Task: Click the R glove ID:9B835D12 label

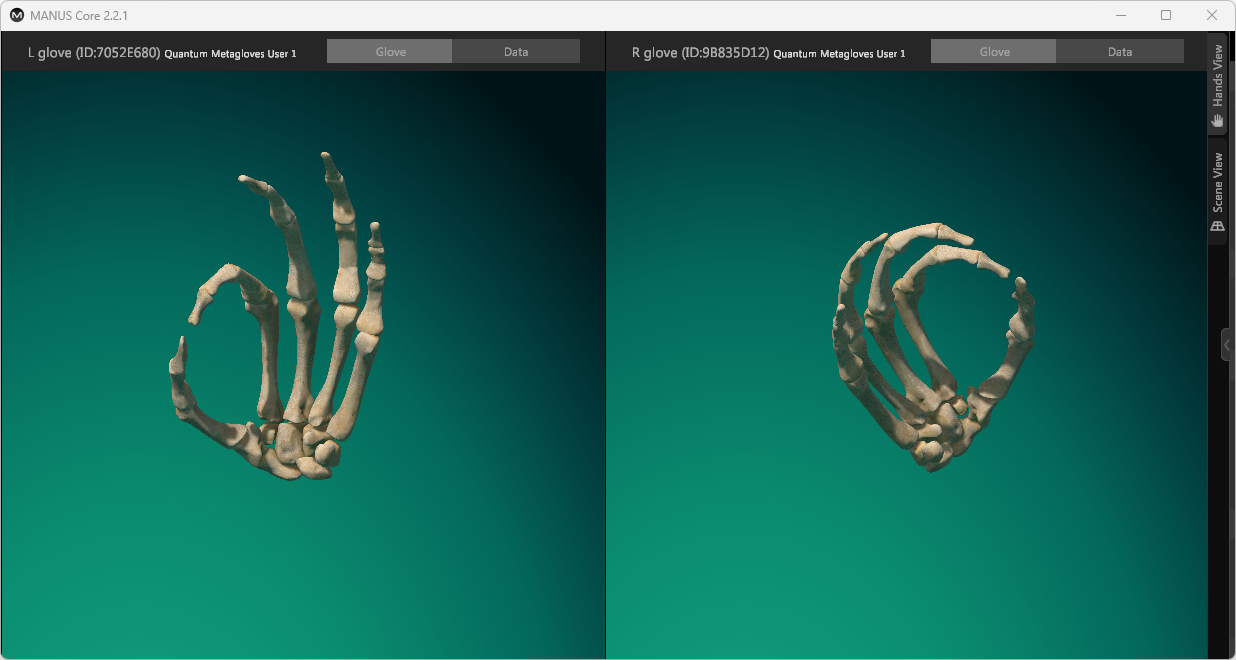Action: pyautogui.click(x=700, y=53)
